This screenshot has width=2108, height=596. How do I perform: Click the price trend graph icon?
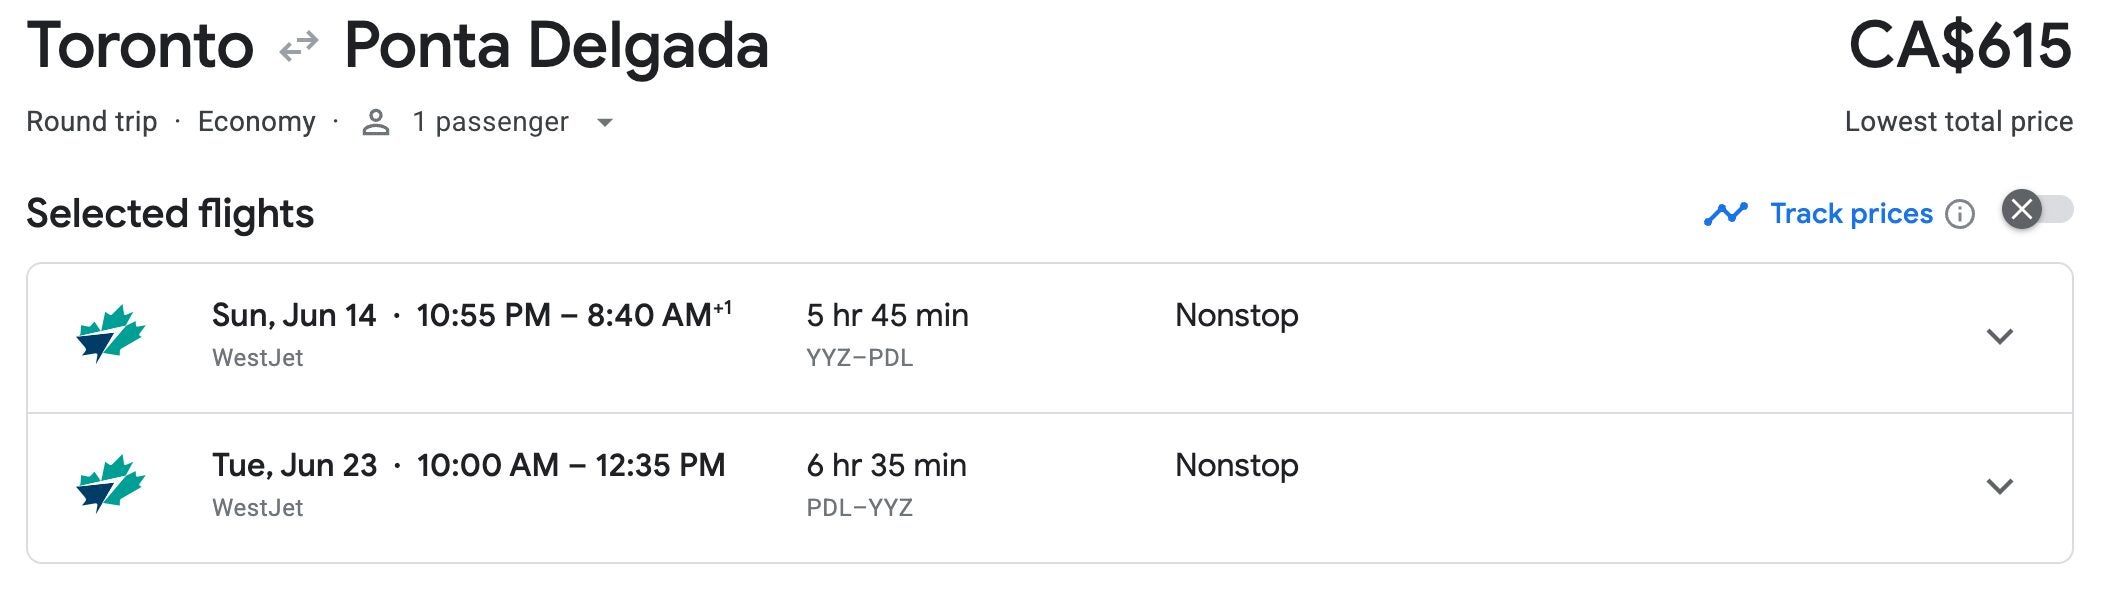[x=1726, y=214]
